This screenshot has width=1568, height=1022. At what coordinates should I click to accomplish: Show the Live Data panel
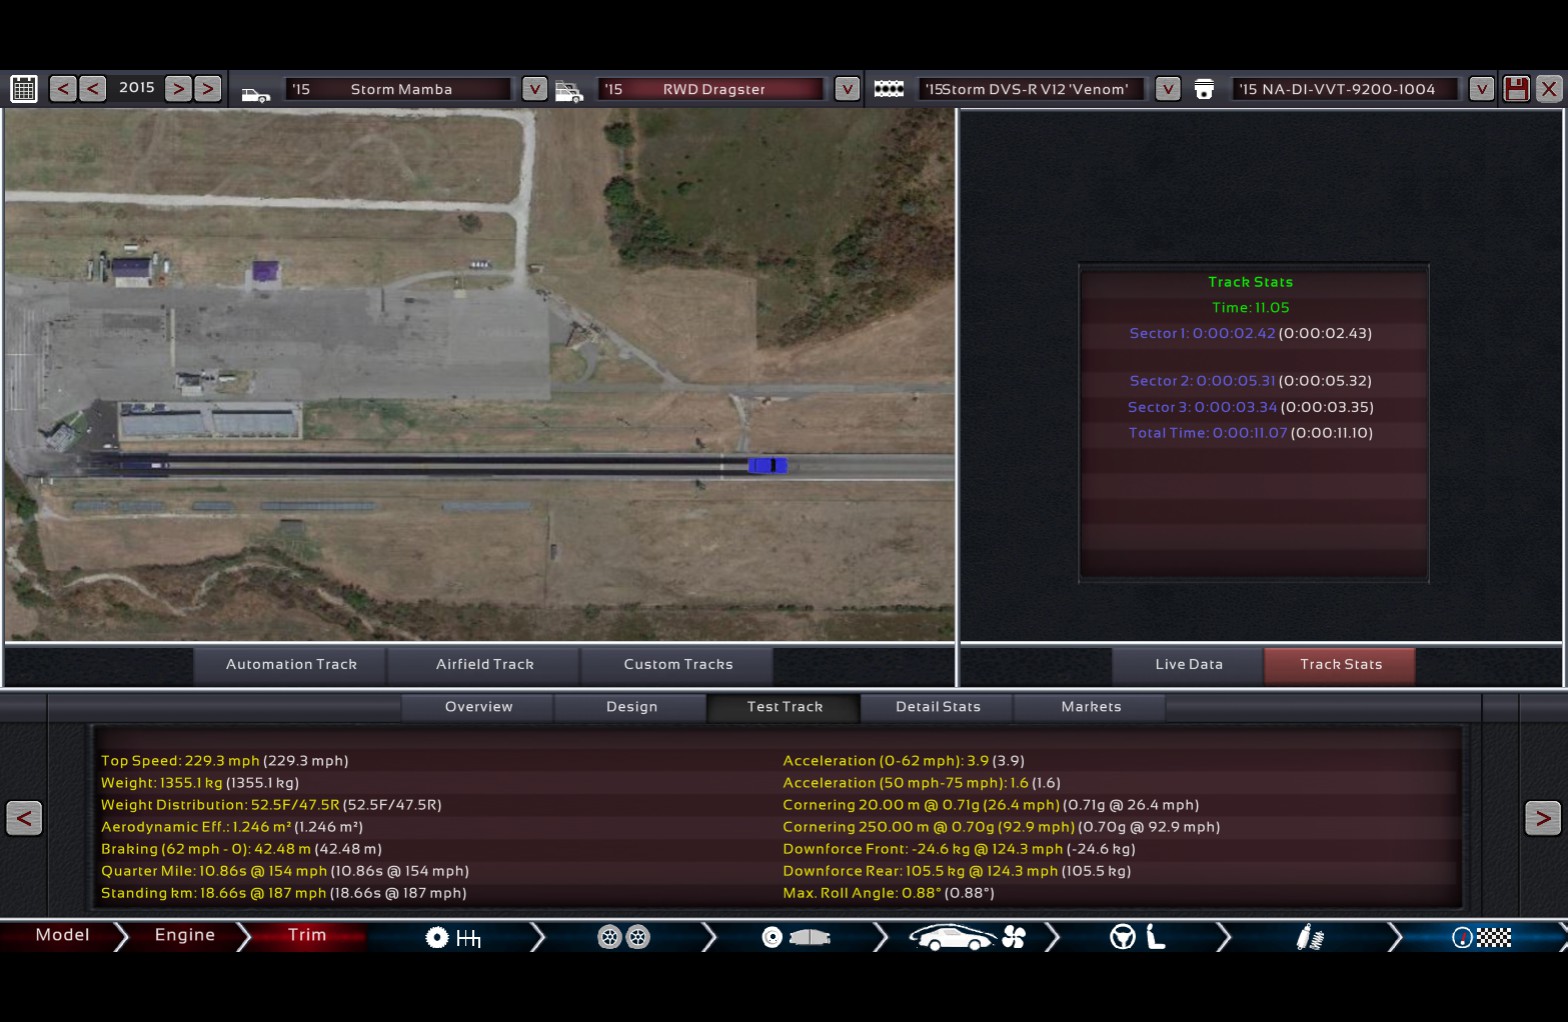pyautogui.click(x=1188, y=665)
